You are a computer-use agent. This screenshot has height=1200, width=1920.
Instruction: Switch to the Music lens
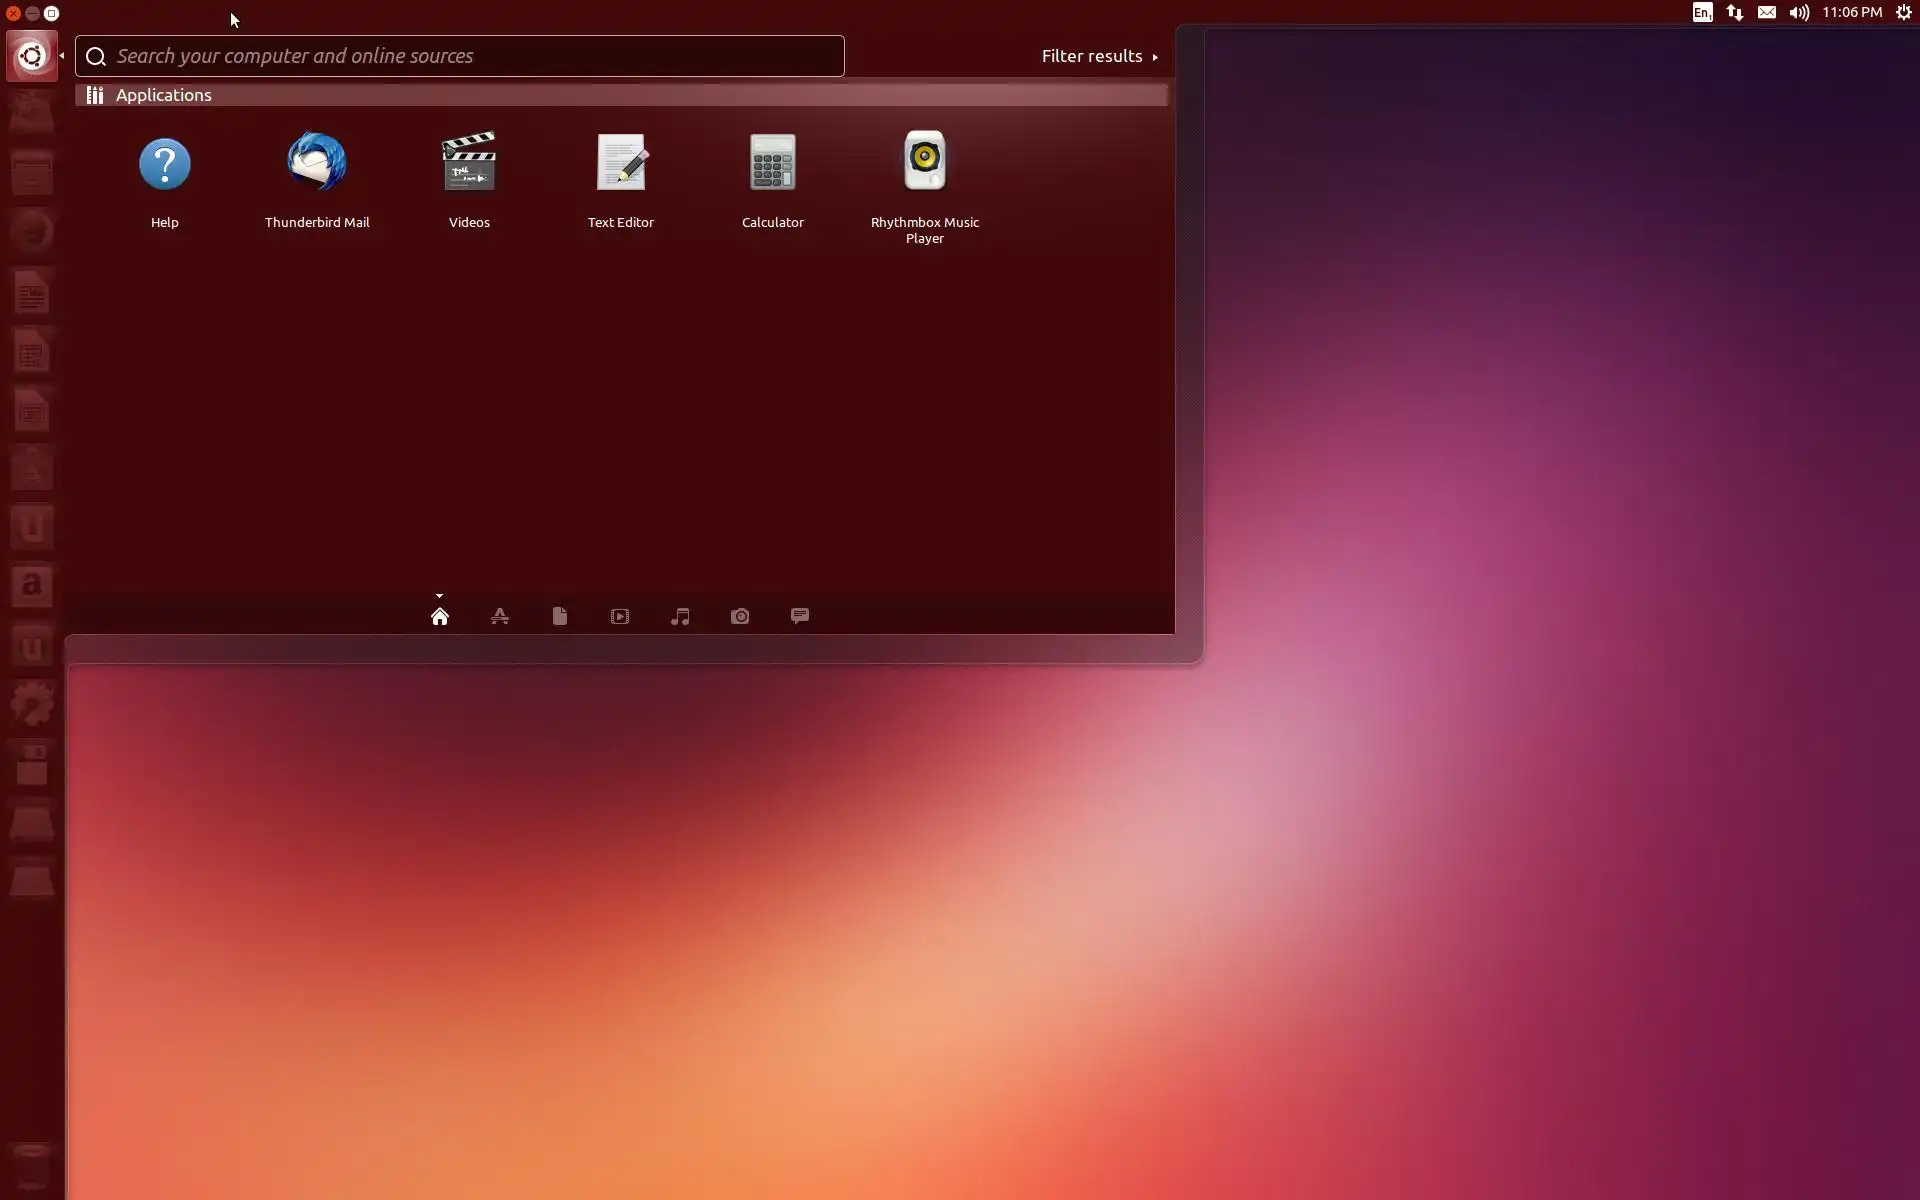pos(680,616)
